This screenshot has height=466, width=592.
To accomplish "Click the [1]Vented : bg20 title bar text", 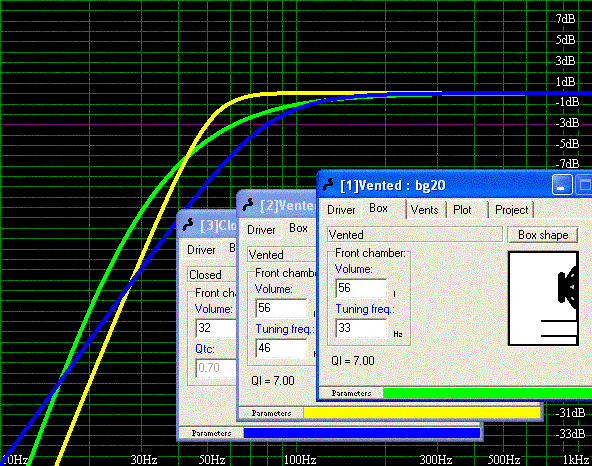I will [393, 185].
